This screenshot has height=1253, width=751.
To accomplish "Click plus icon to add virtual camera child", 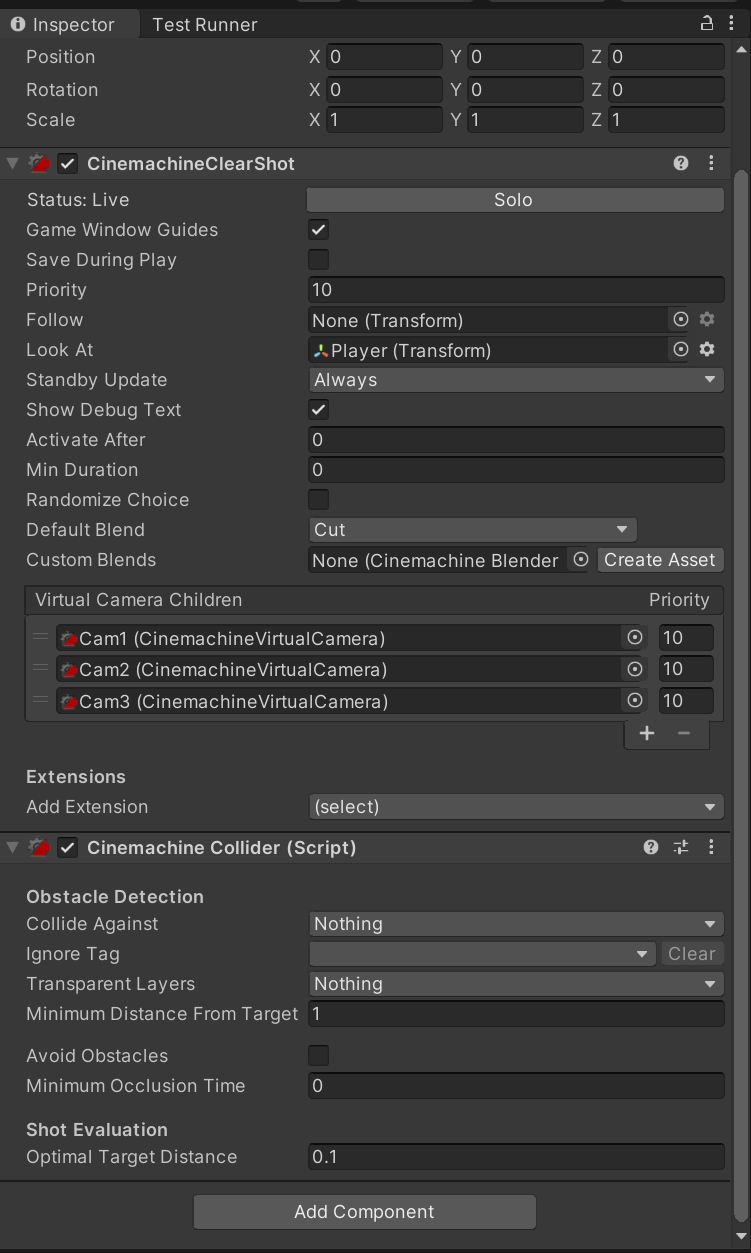I will (647, 733).
